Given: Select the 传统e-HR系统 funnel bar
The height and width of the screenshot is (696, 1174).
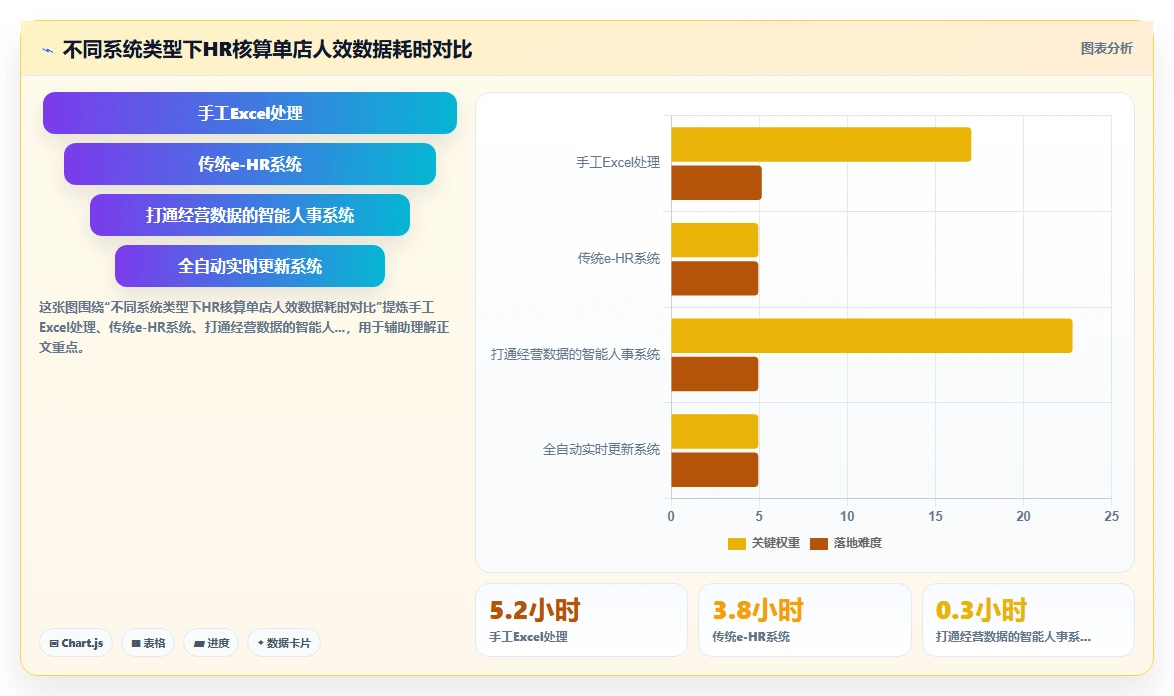Looking at the screenshot, I should (250, 164).
